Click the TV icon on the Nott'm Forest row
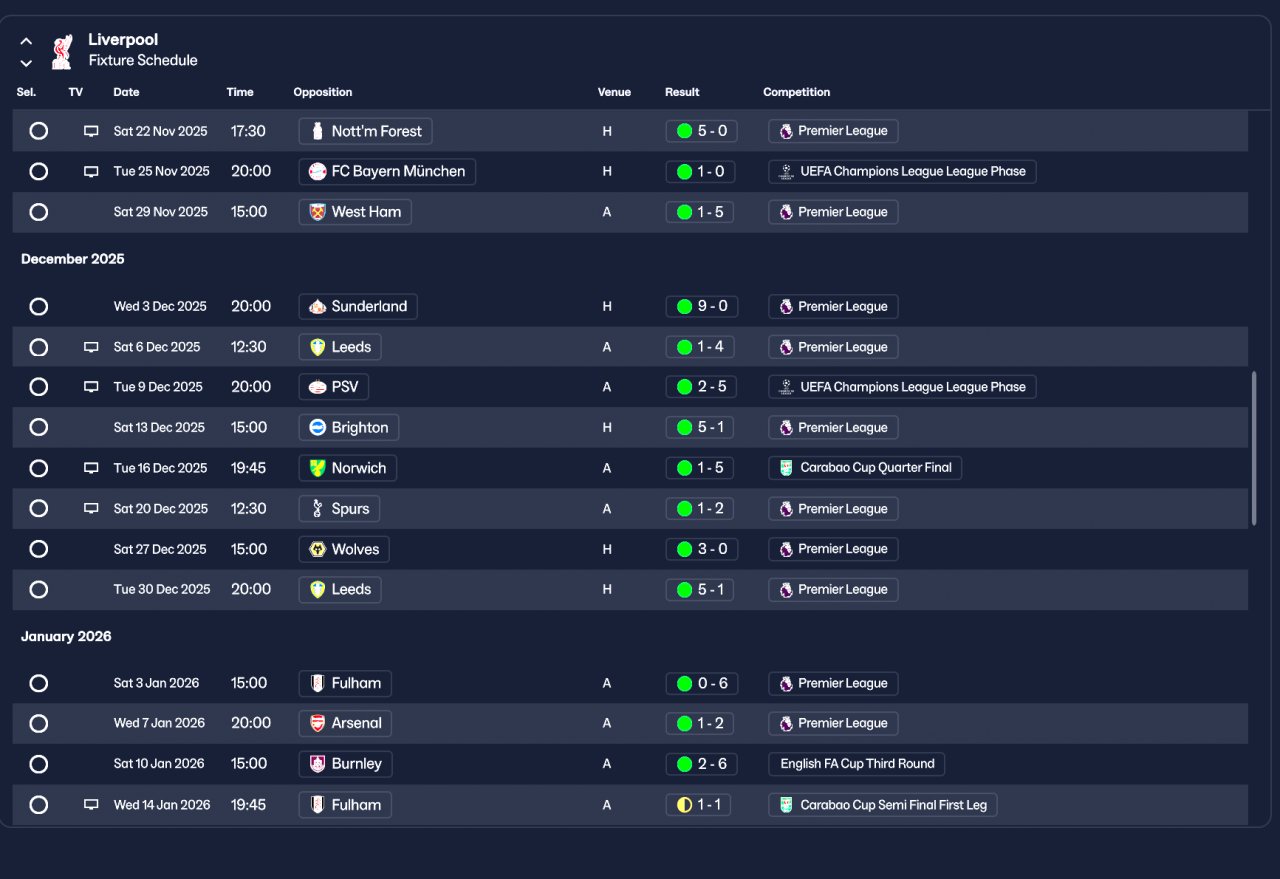 [91, 131]
